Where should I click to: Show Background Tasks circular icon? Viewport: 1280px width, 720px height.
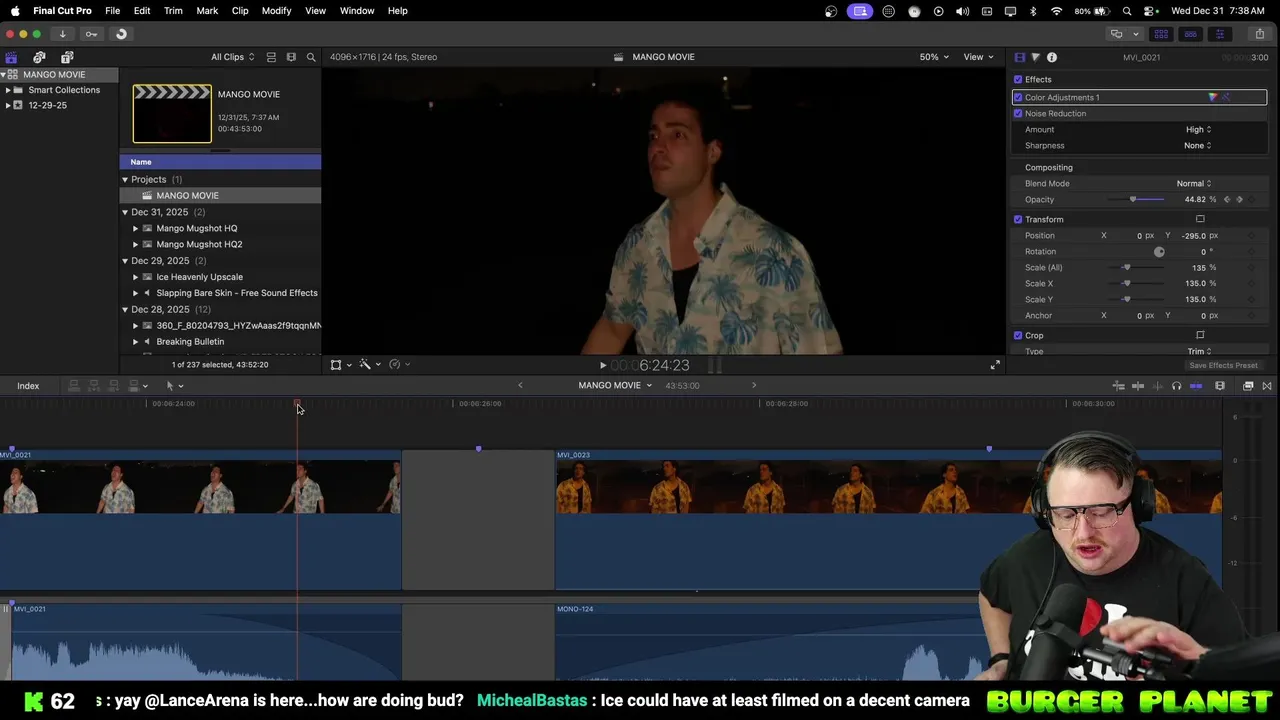click(x=121, y=34)
